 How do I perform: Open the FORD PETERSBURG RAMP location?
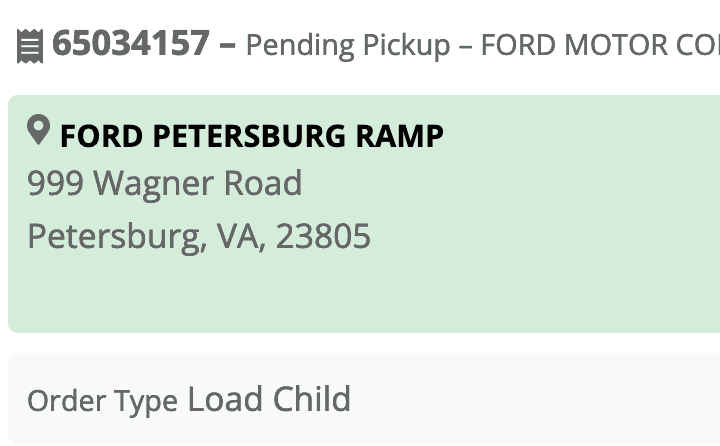tap(251, 135)
